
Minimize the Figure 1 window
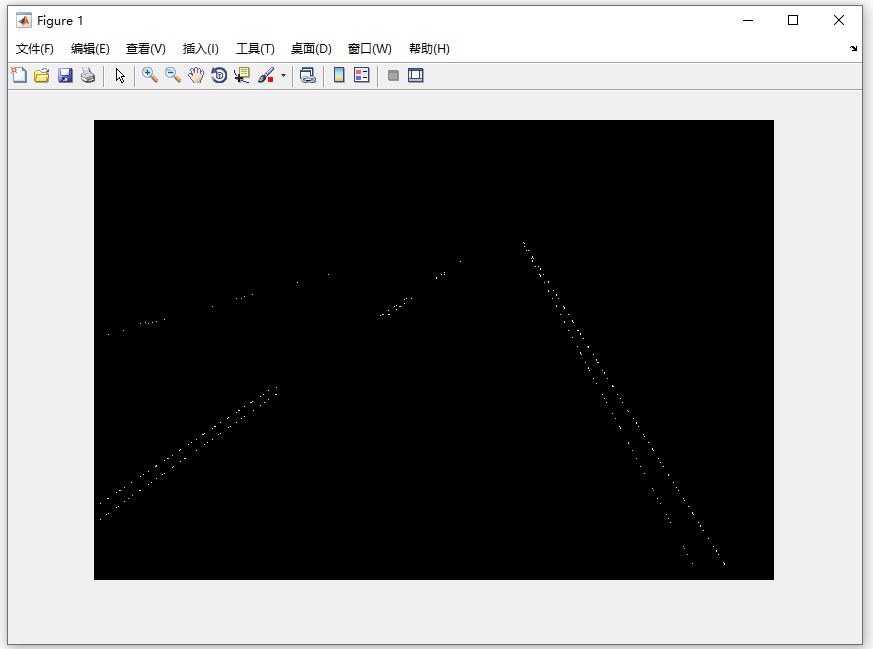pos(748,21)
